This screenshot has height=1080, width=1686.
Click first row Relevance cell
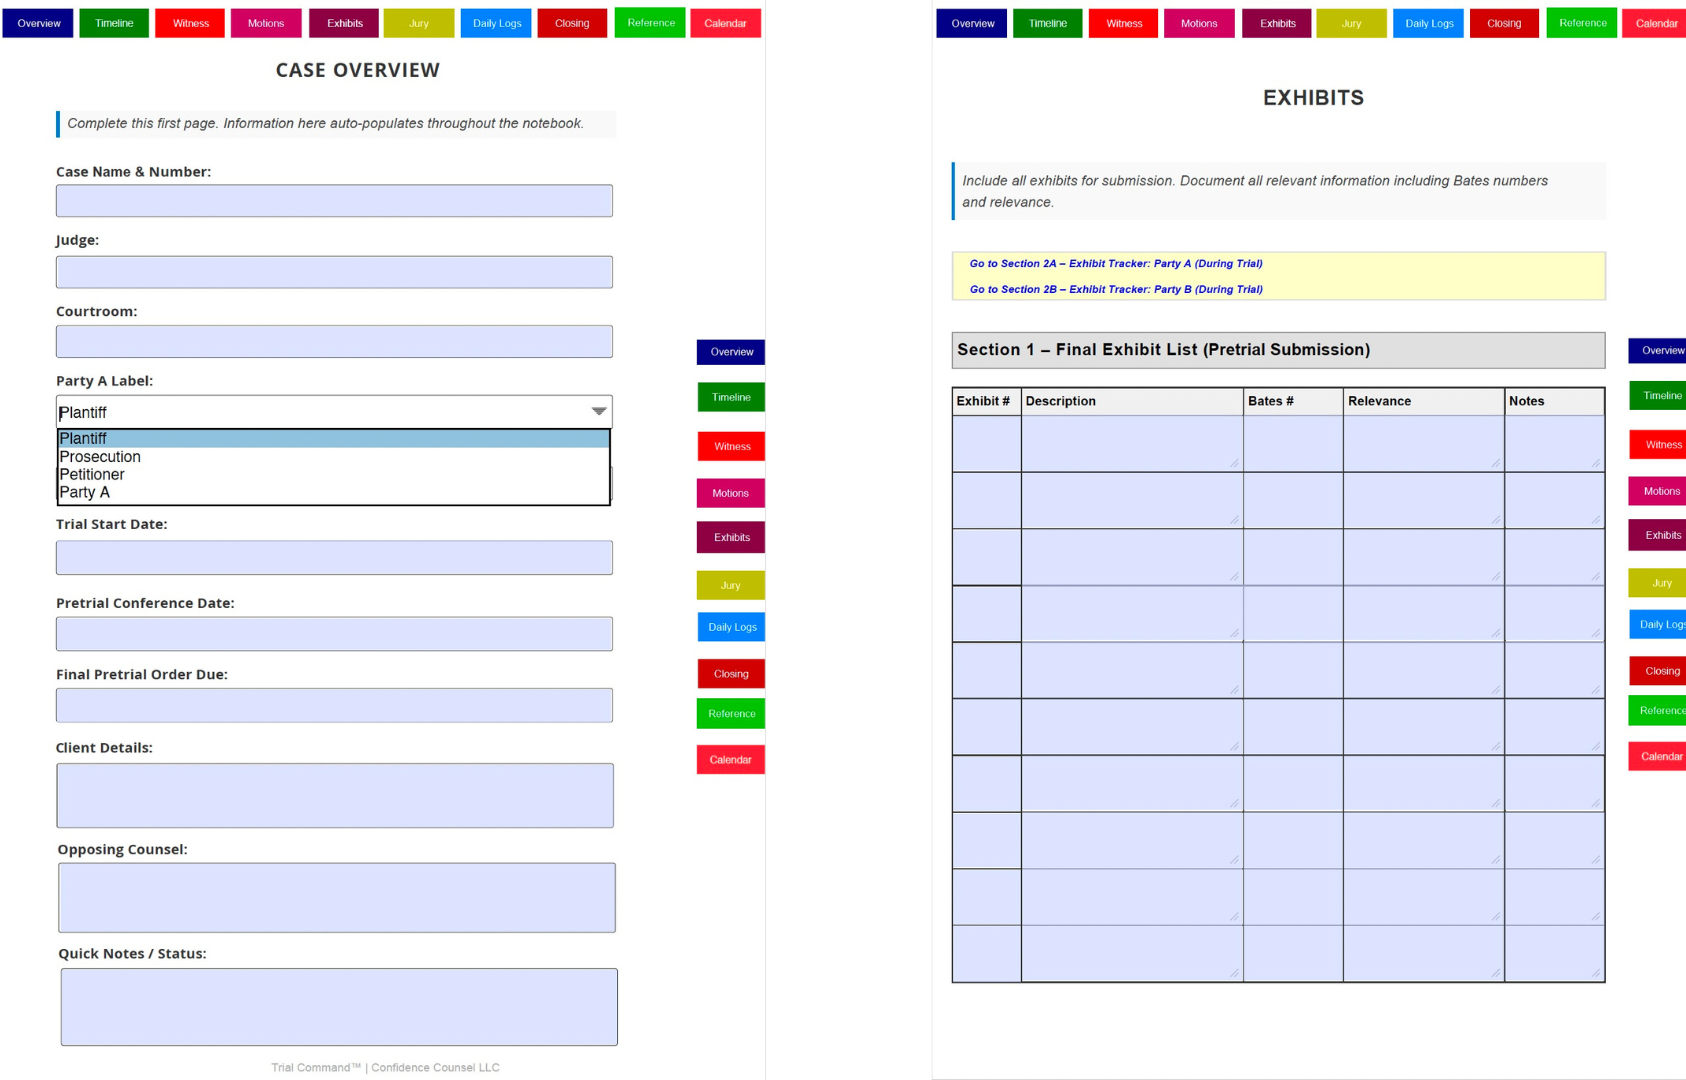[x=1423, y=444]
